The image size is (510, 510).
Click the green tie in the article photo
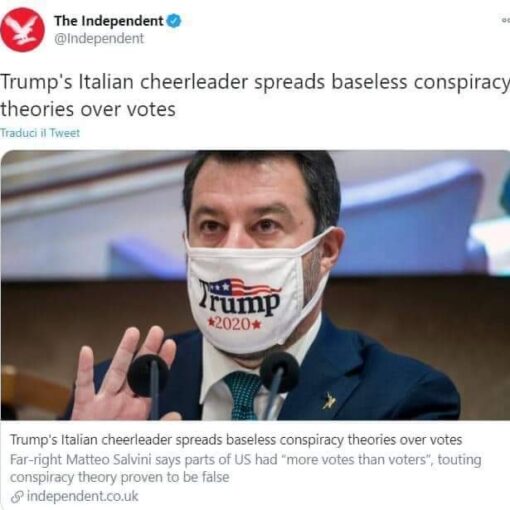(243, 396)
